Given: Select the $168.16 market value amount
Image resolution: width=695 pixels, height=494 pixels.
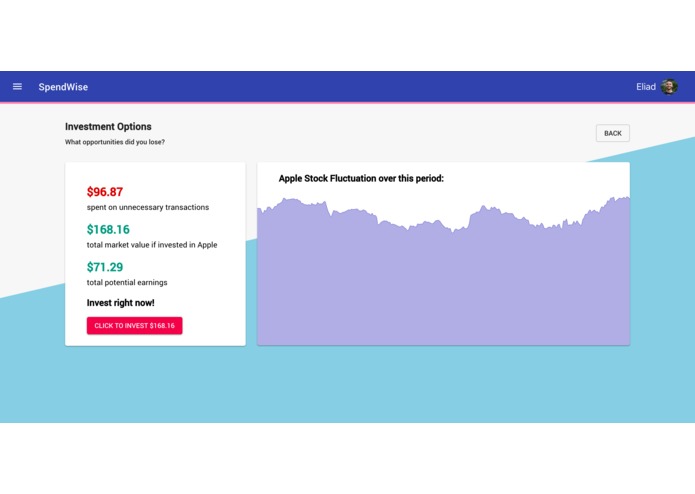Looking at the screenshot, I should (108, 229).
